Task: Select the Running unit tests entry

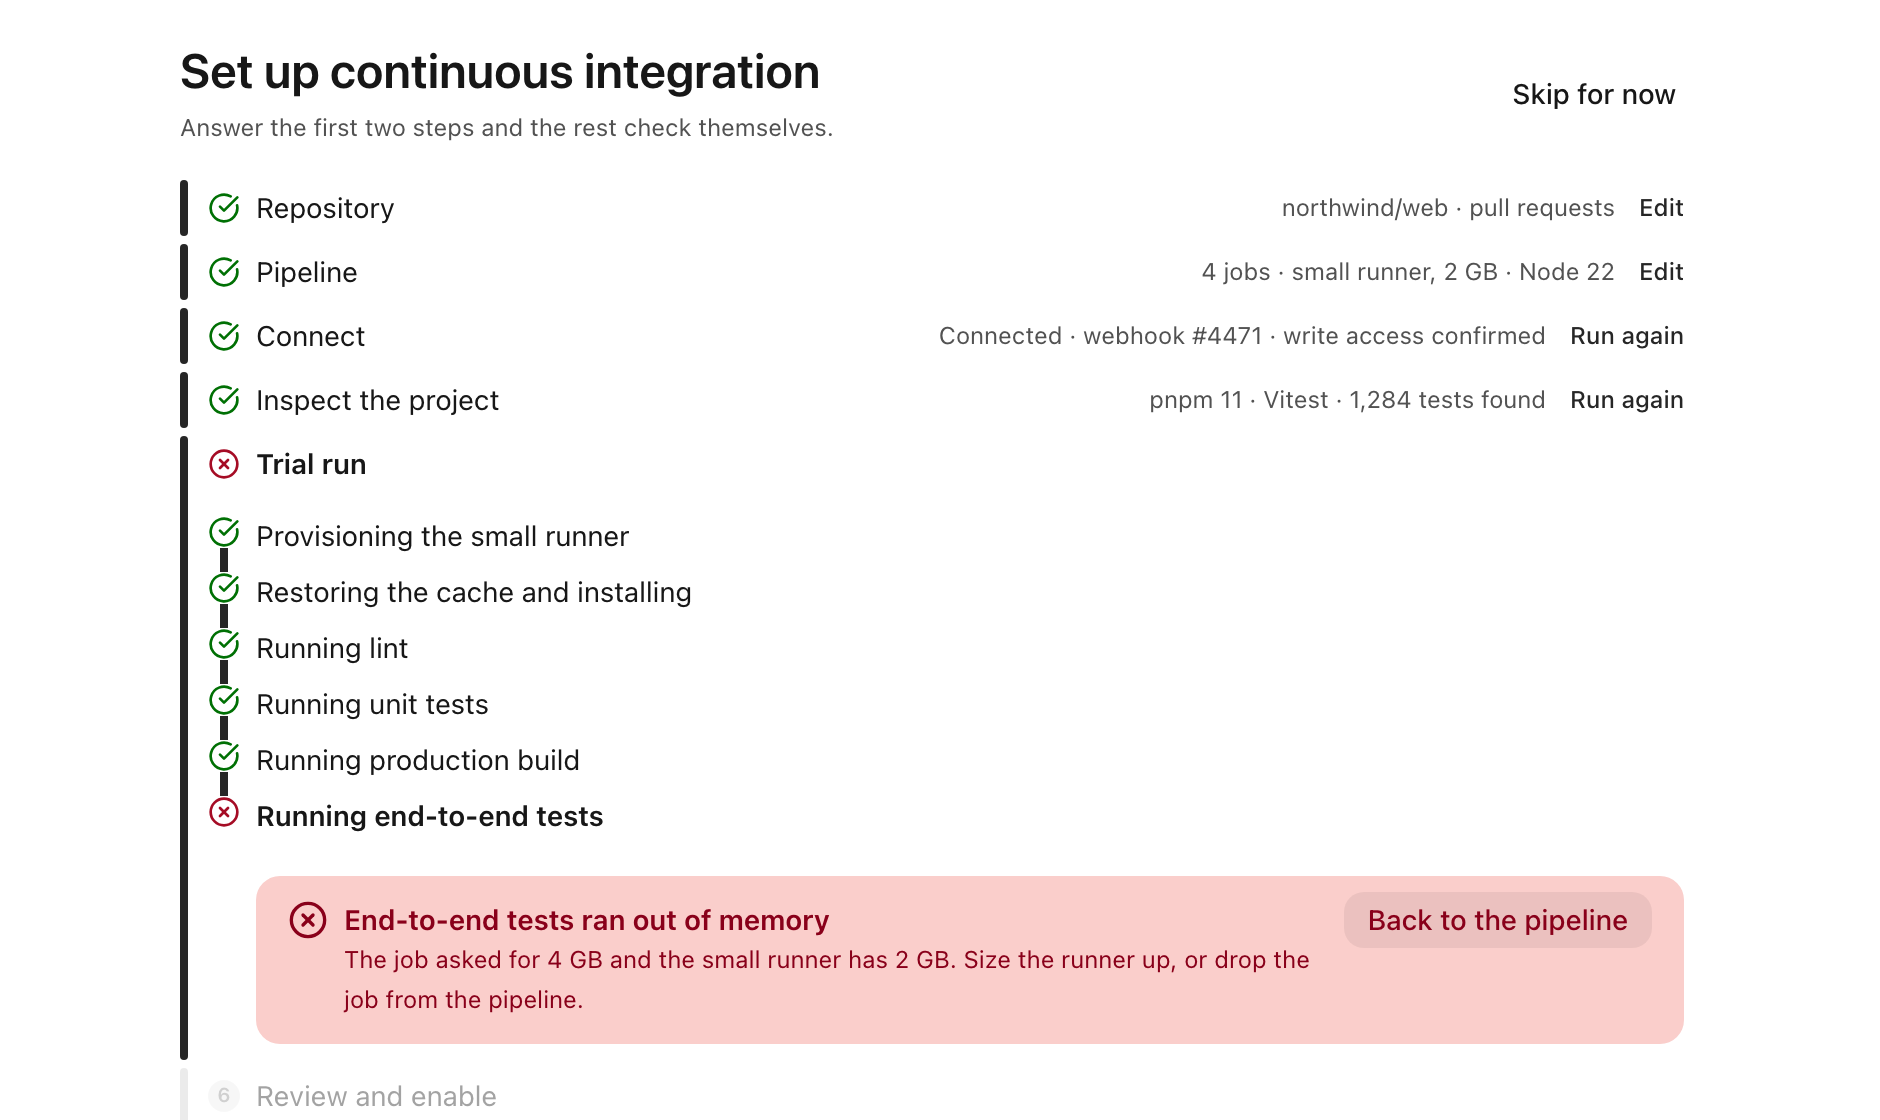Action: coord(372,704)
